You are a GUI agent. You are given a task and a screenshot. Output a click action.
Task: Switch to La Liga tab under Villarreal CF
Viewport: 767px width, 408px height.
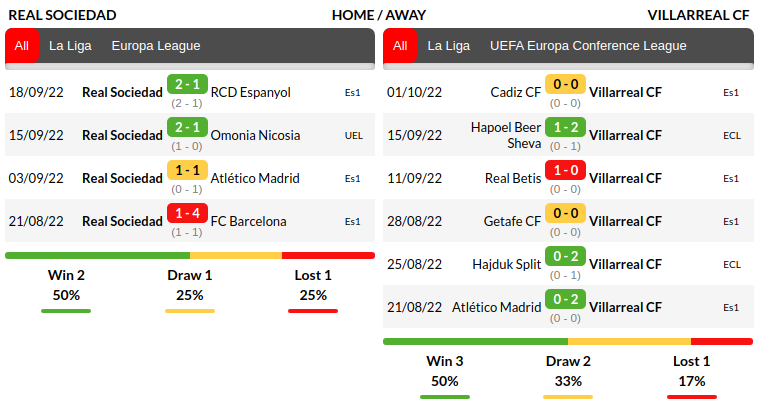(x=449, y=46)
